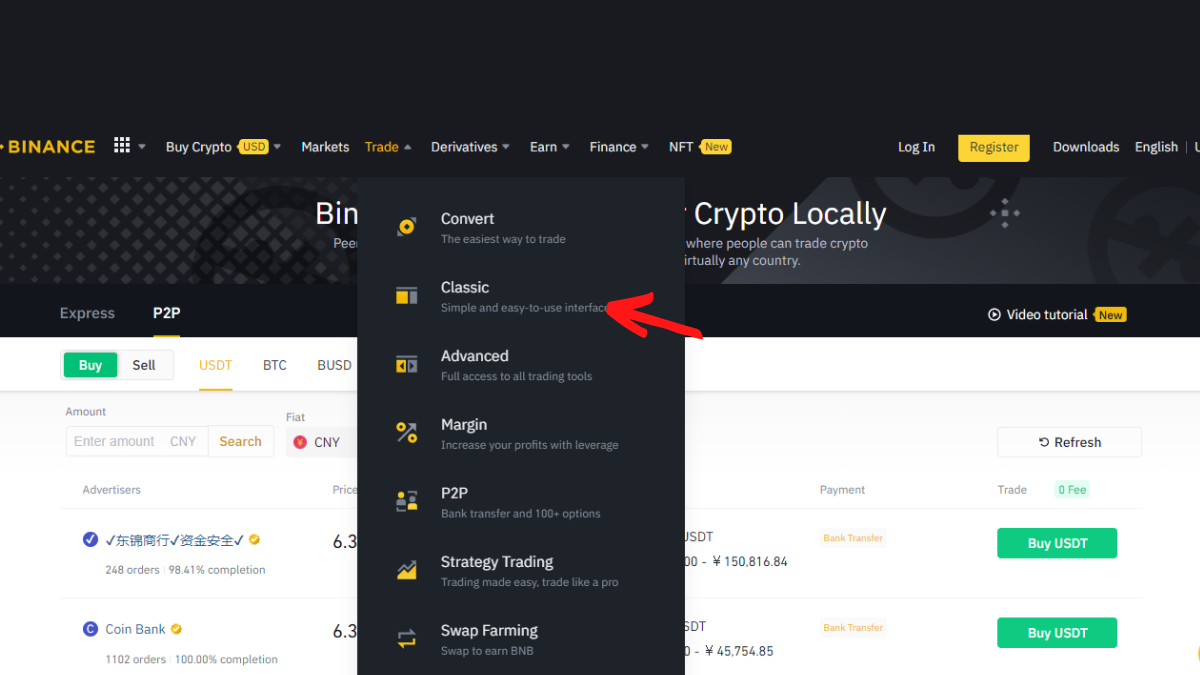The height and width of the screenshot is (675, 1200).
Task: Open the English language selector
Action: click(1156, 147)
